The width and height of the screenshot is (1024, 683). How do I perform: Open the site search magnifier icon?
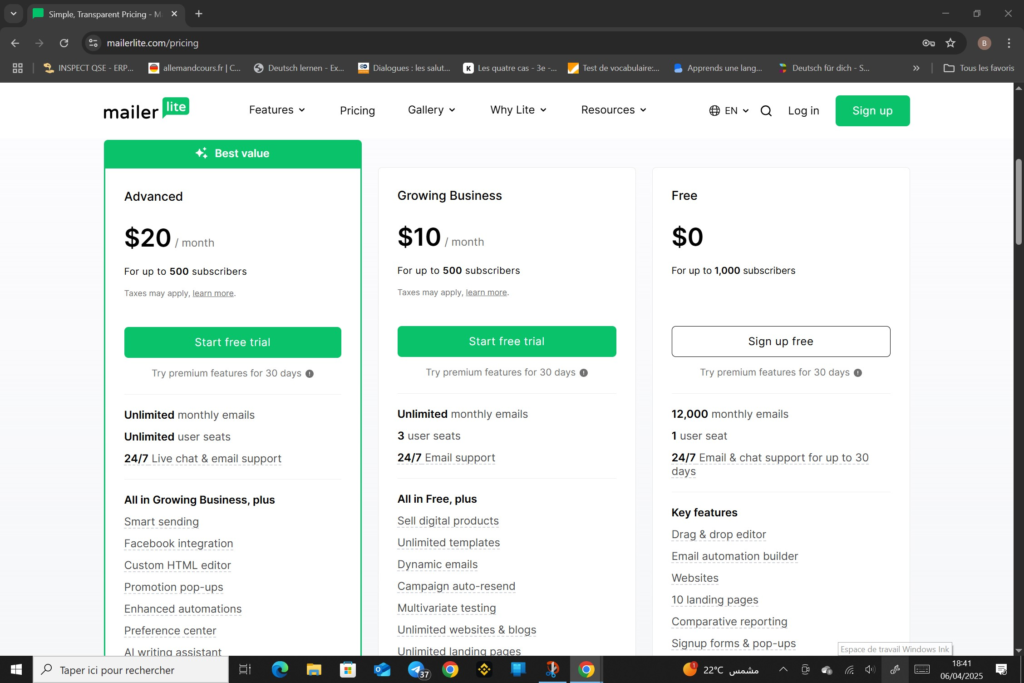(x=766, y=111)
